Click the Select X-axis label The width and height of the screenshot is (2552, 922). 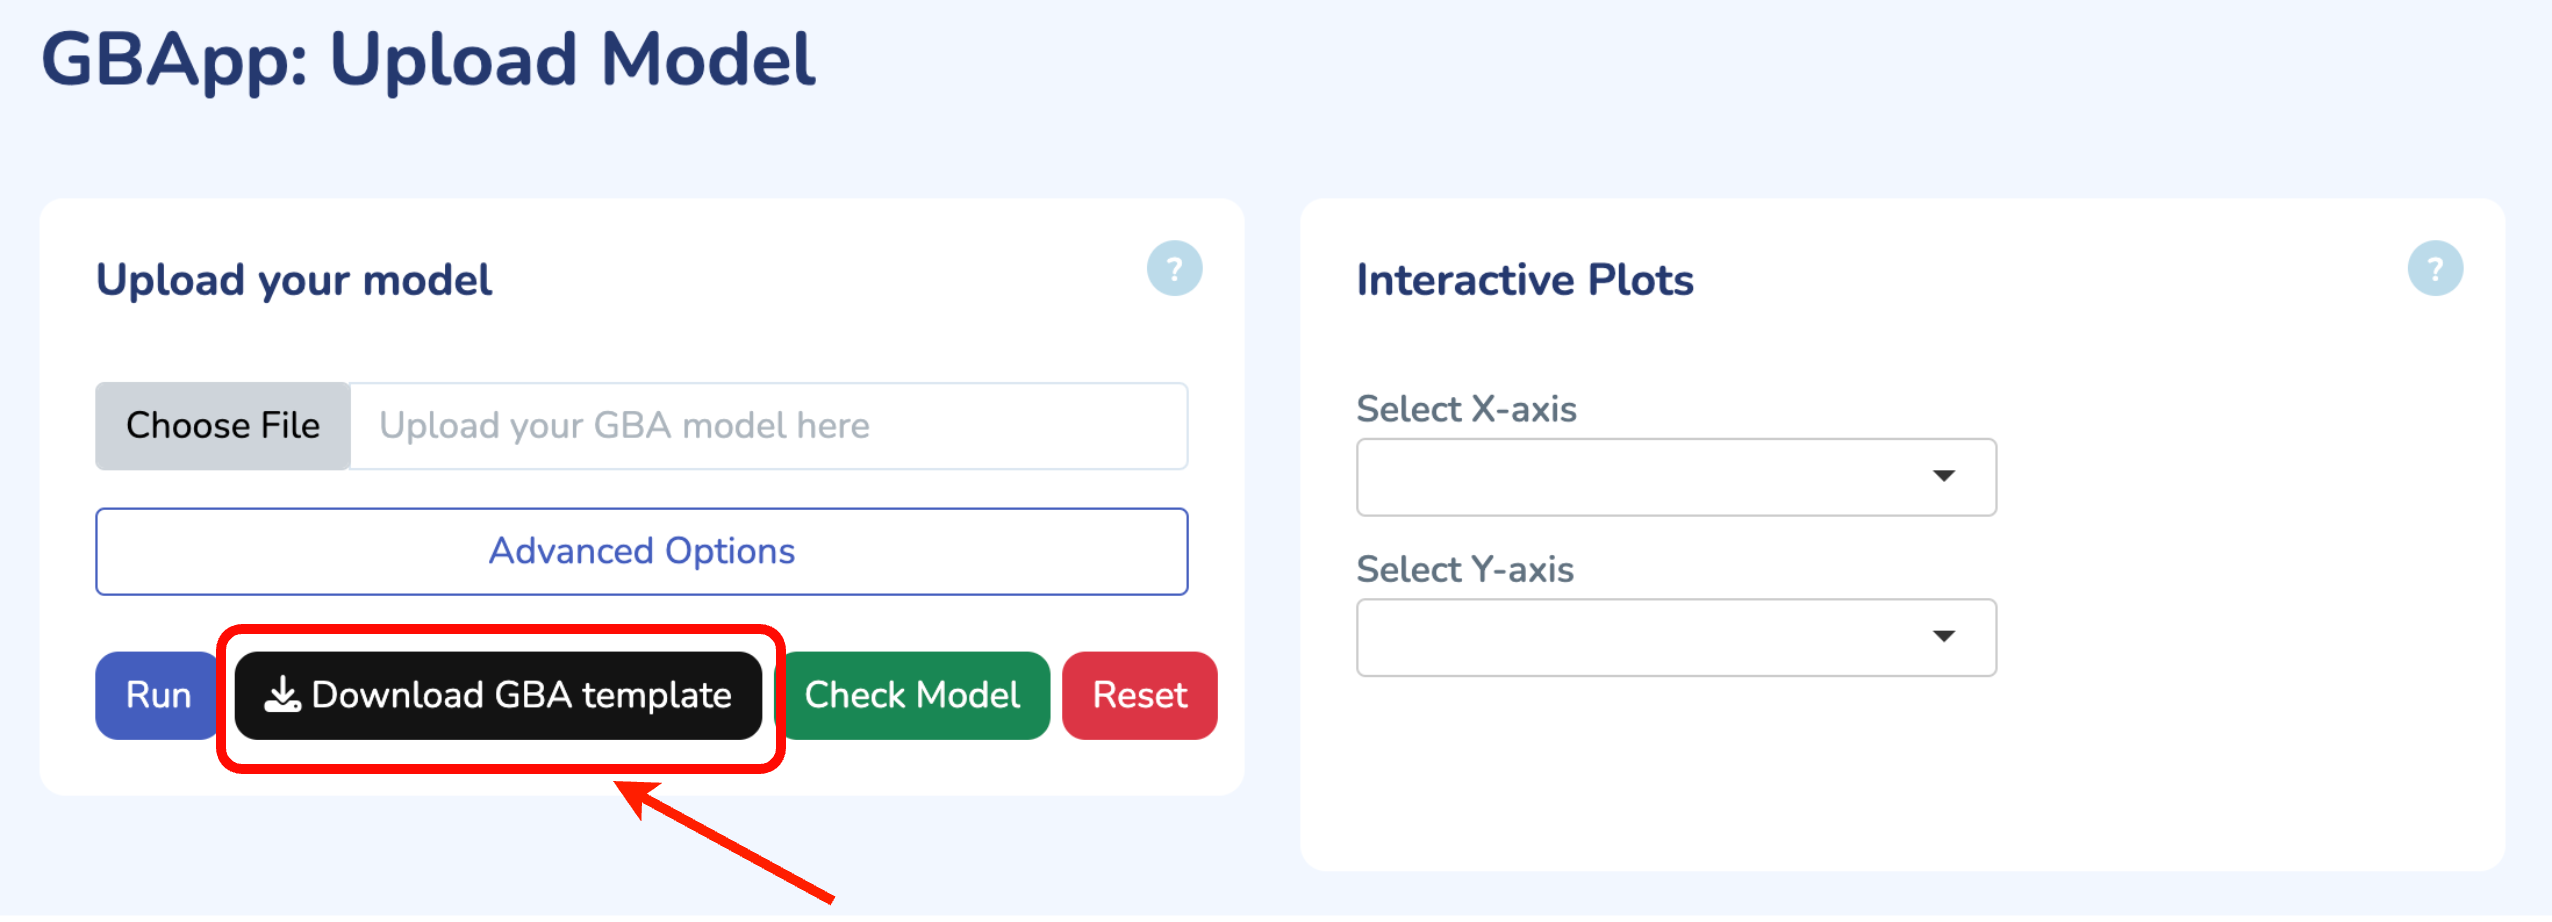[x=1466, y=409]
